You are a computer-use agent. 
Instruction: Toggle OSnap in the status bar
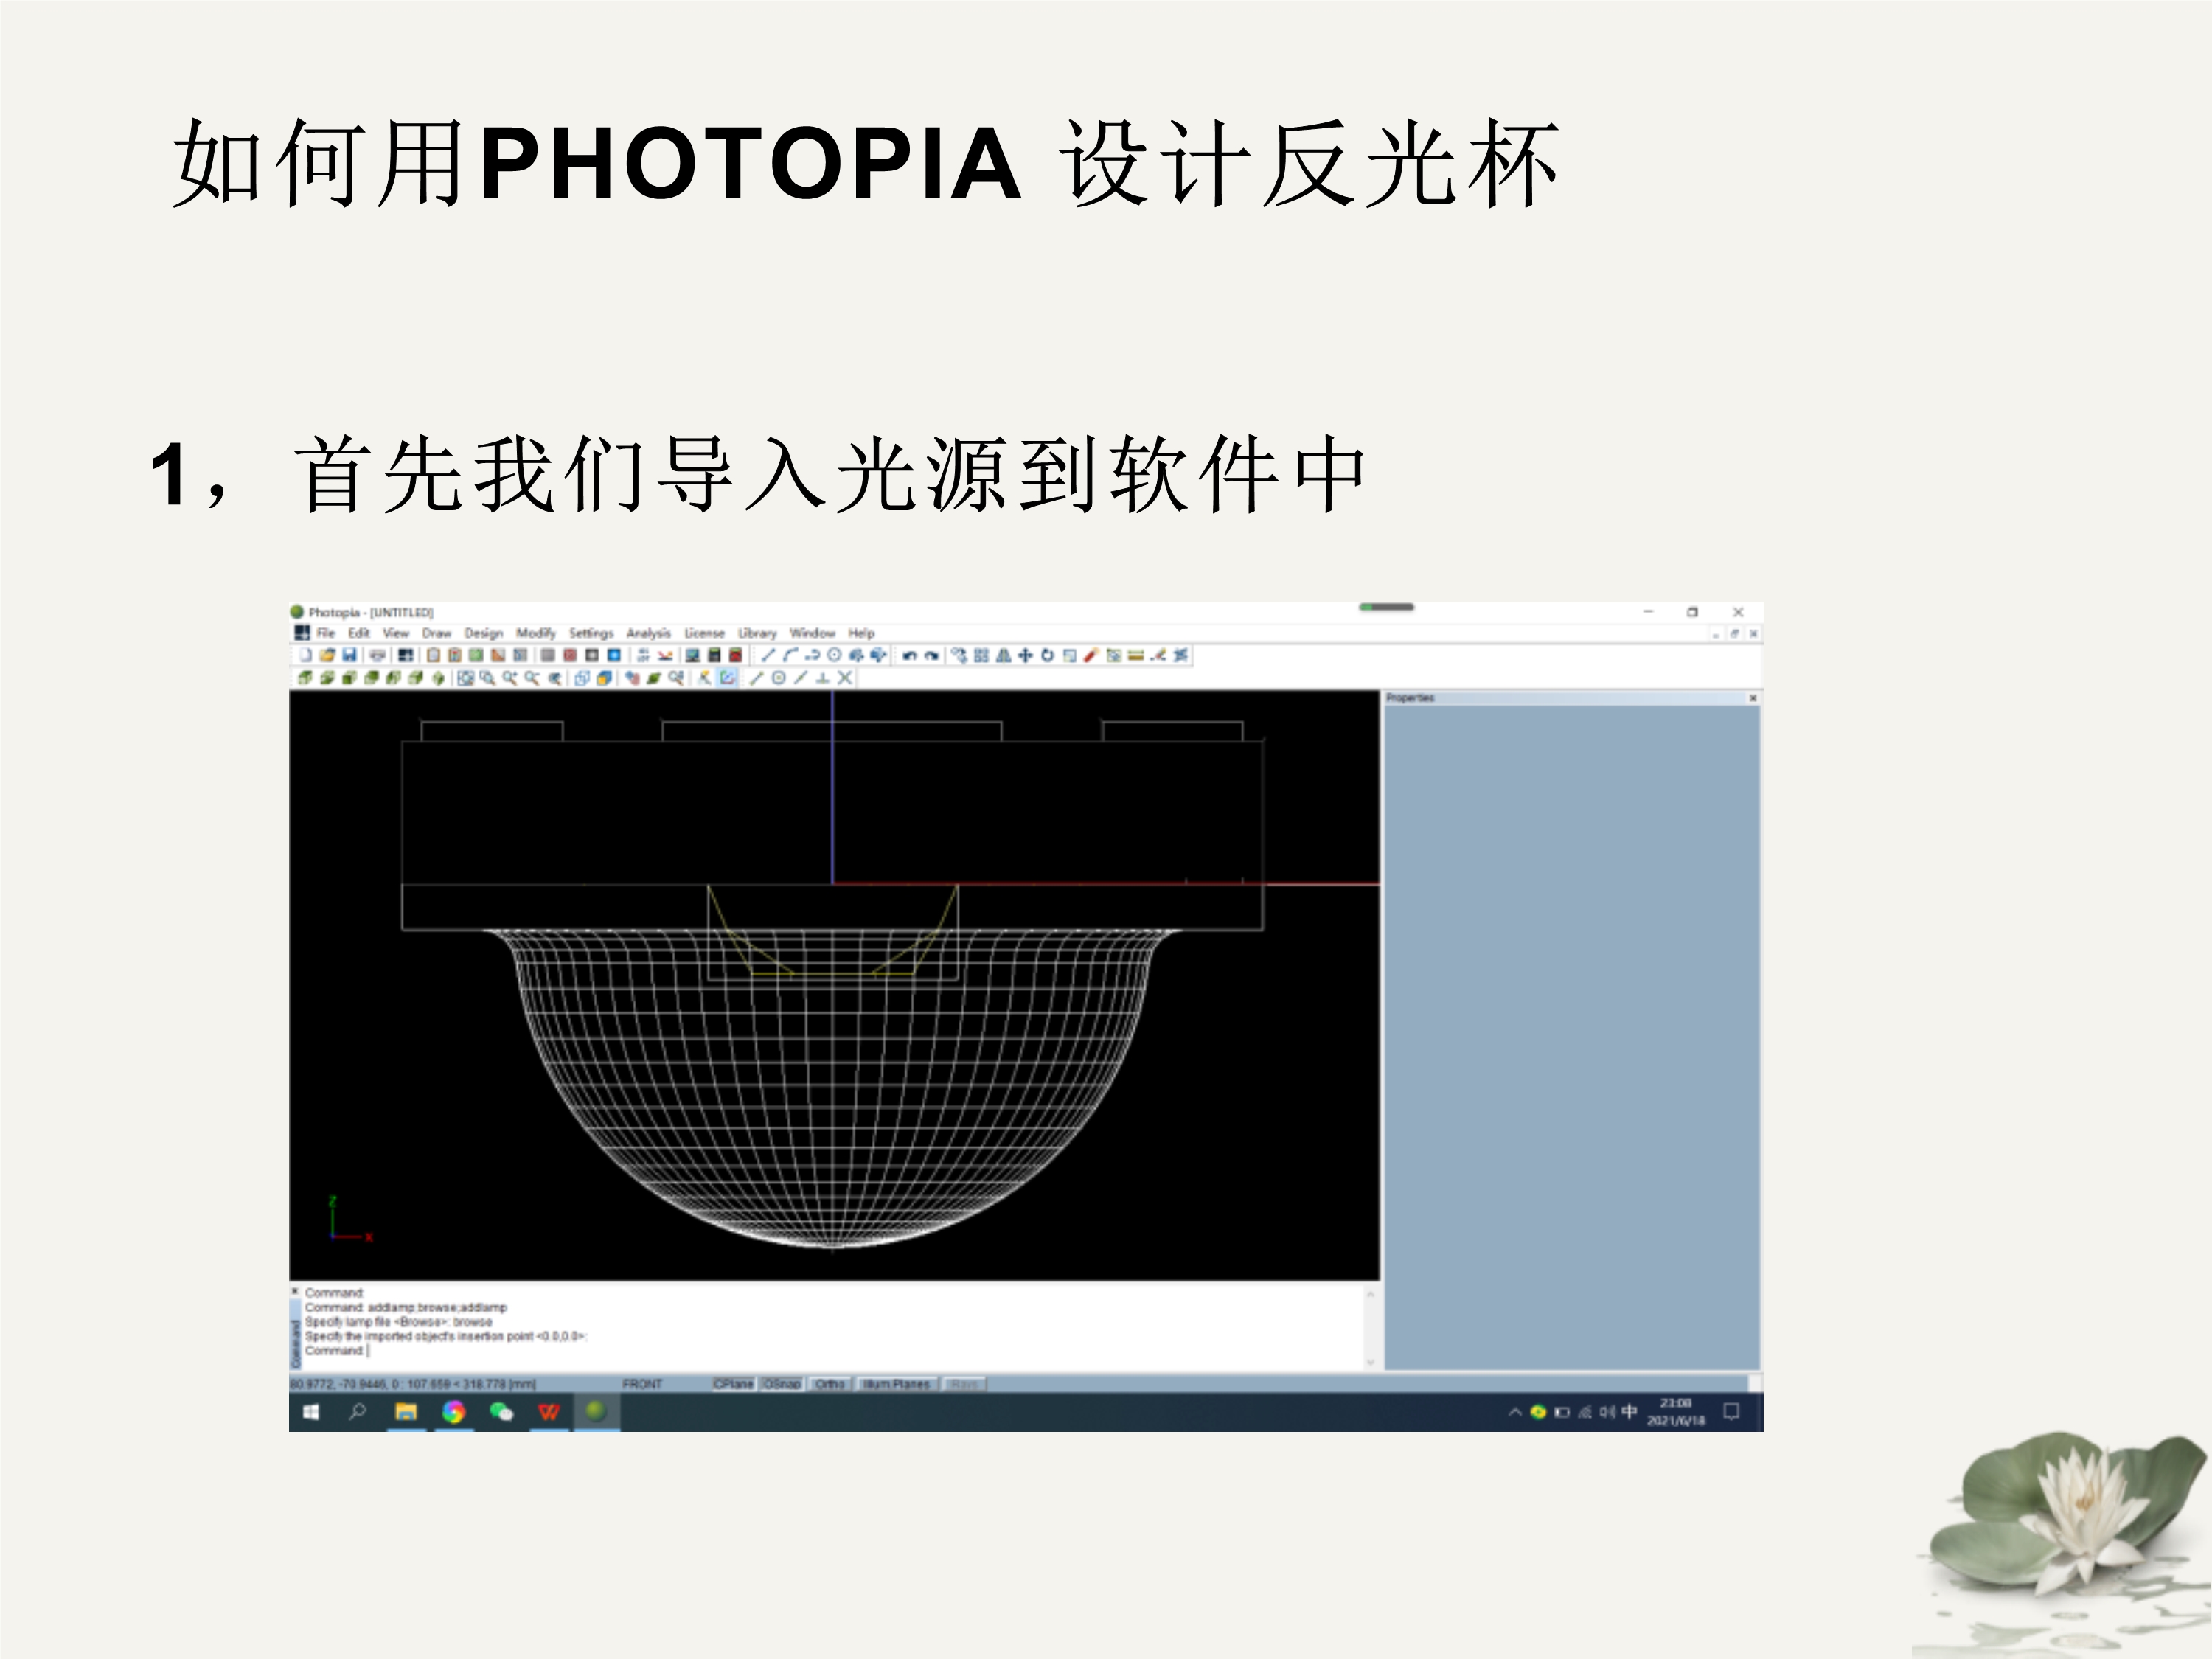[x=782, y=1384]
